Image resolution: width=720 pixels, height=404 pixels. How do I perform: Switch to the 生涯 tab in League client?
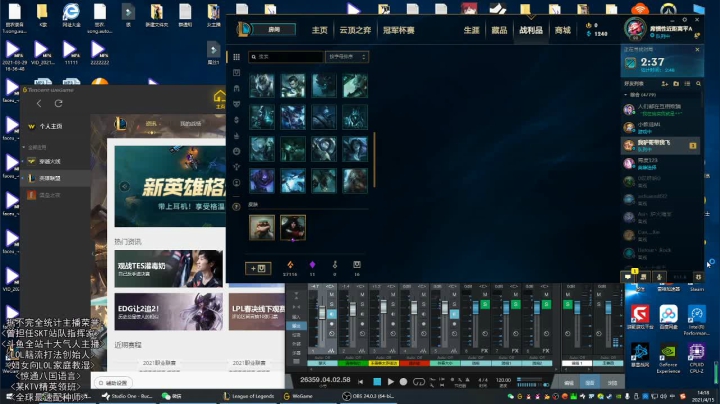tap(472, 30)
